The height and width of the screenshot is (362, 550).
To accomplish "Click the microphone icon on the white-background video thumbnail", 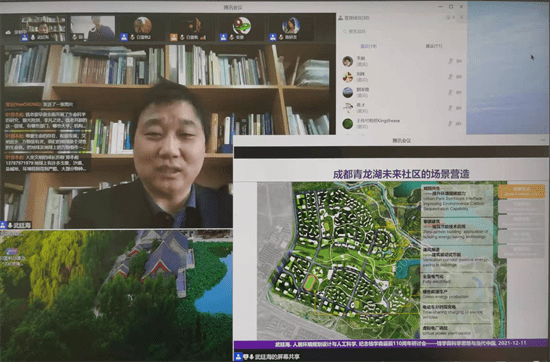I will click(x=74, y=37).
